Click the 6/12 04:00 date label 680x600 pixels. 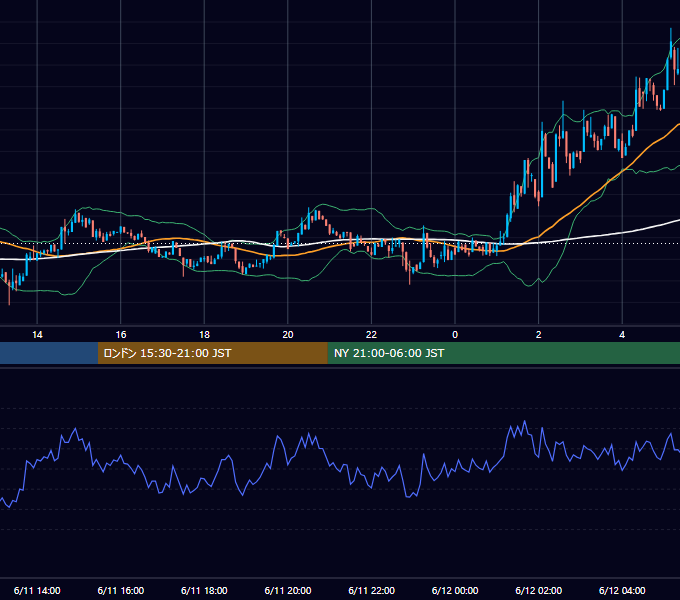(x=622, y=590)
